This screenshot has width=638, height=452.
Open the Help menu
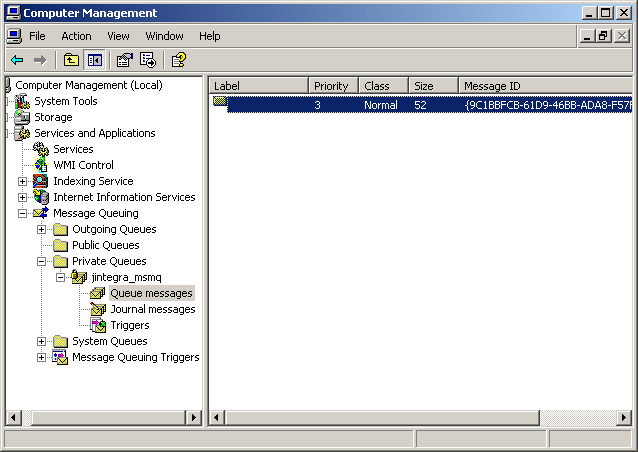point(210,36)
